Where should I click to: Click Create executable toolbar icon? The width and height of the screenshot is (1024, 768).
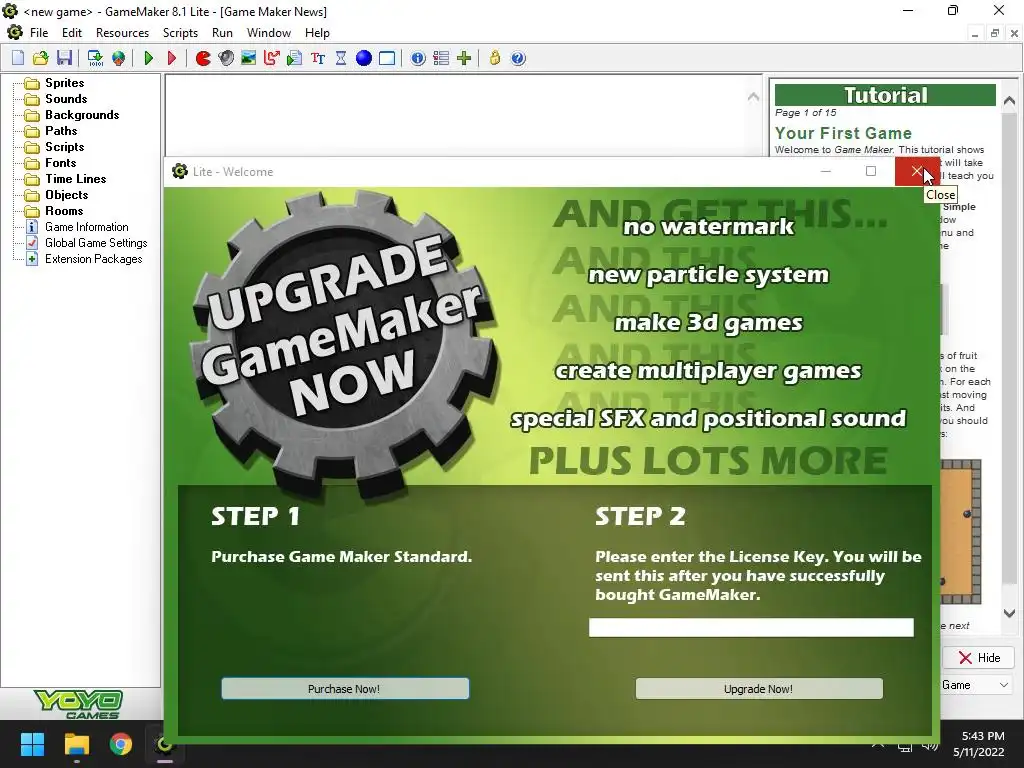coord(95,58)
